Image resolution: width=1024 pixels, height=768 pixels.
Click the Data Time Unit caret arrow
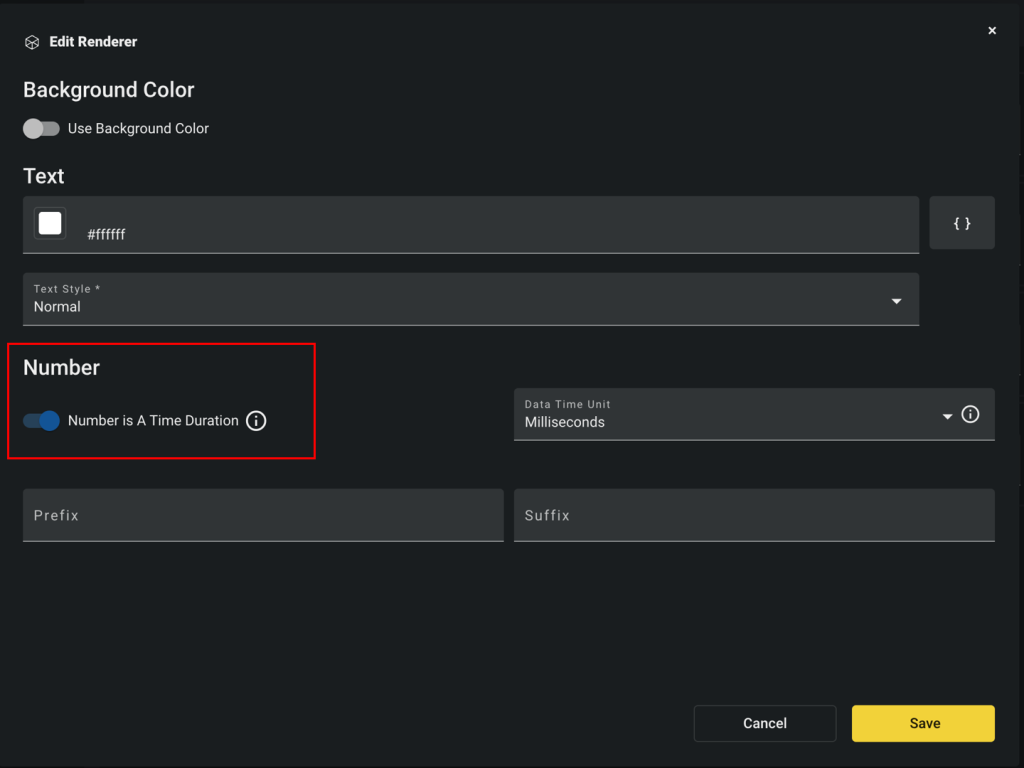click(946, 416)
